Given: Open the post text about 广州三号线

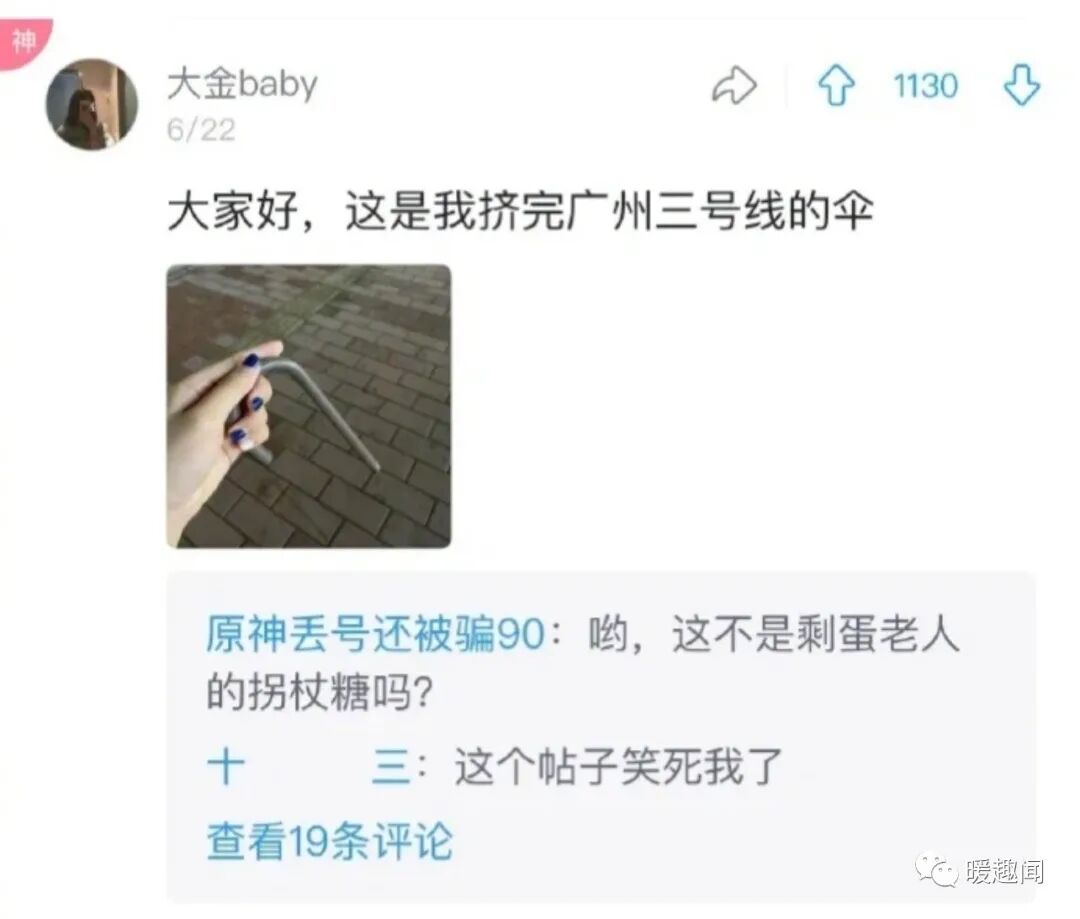Looking at the screenshot, I should 521,211.
